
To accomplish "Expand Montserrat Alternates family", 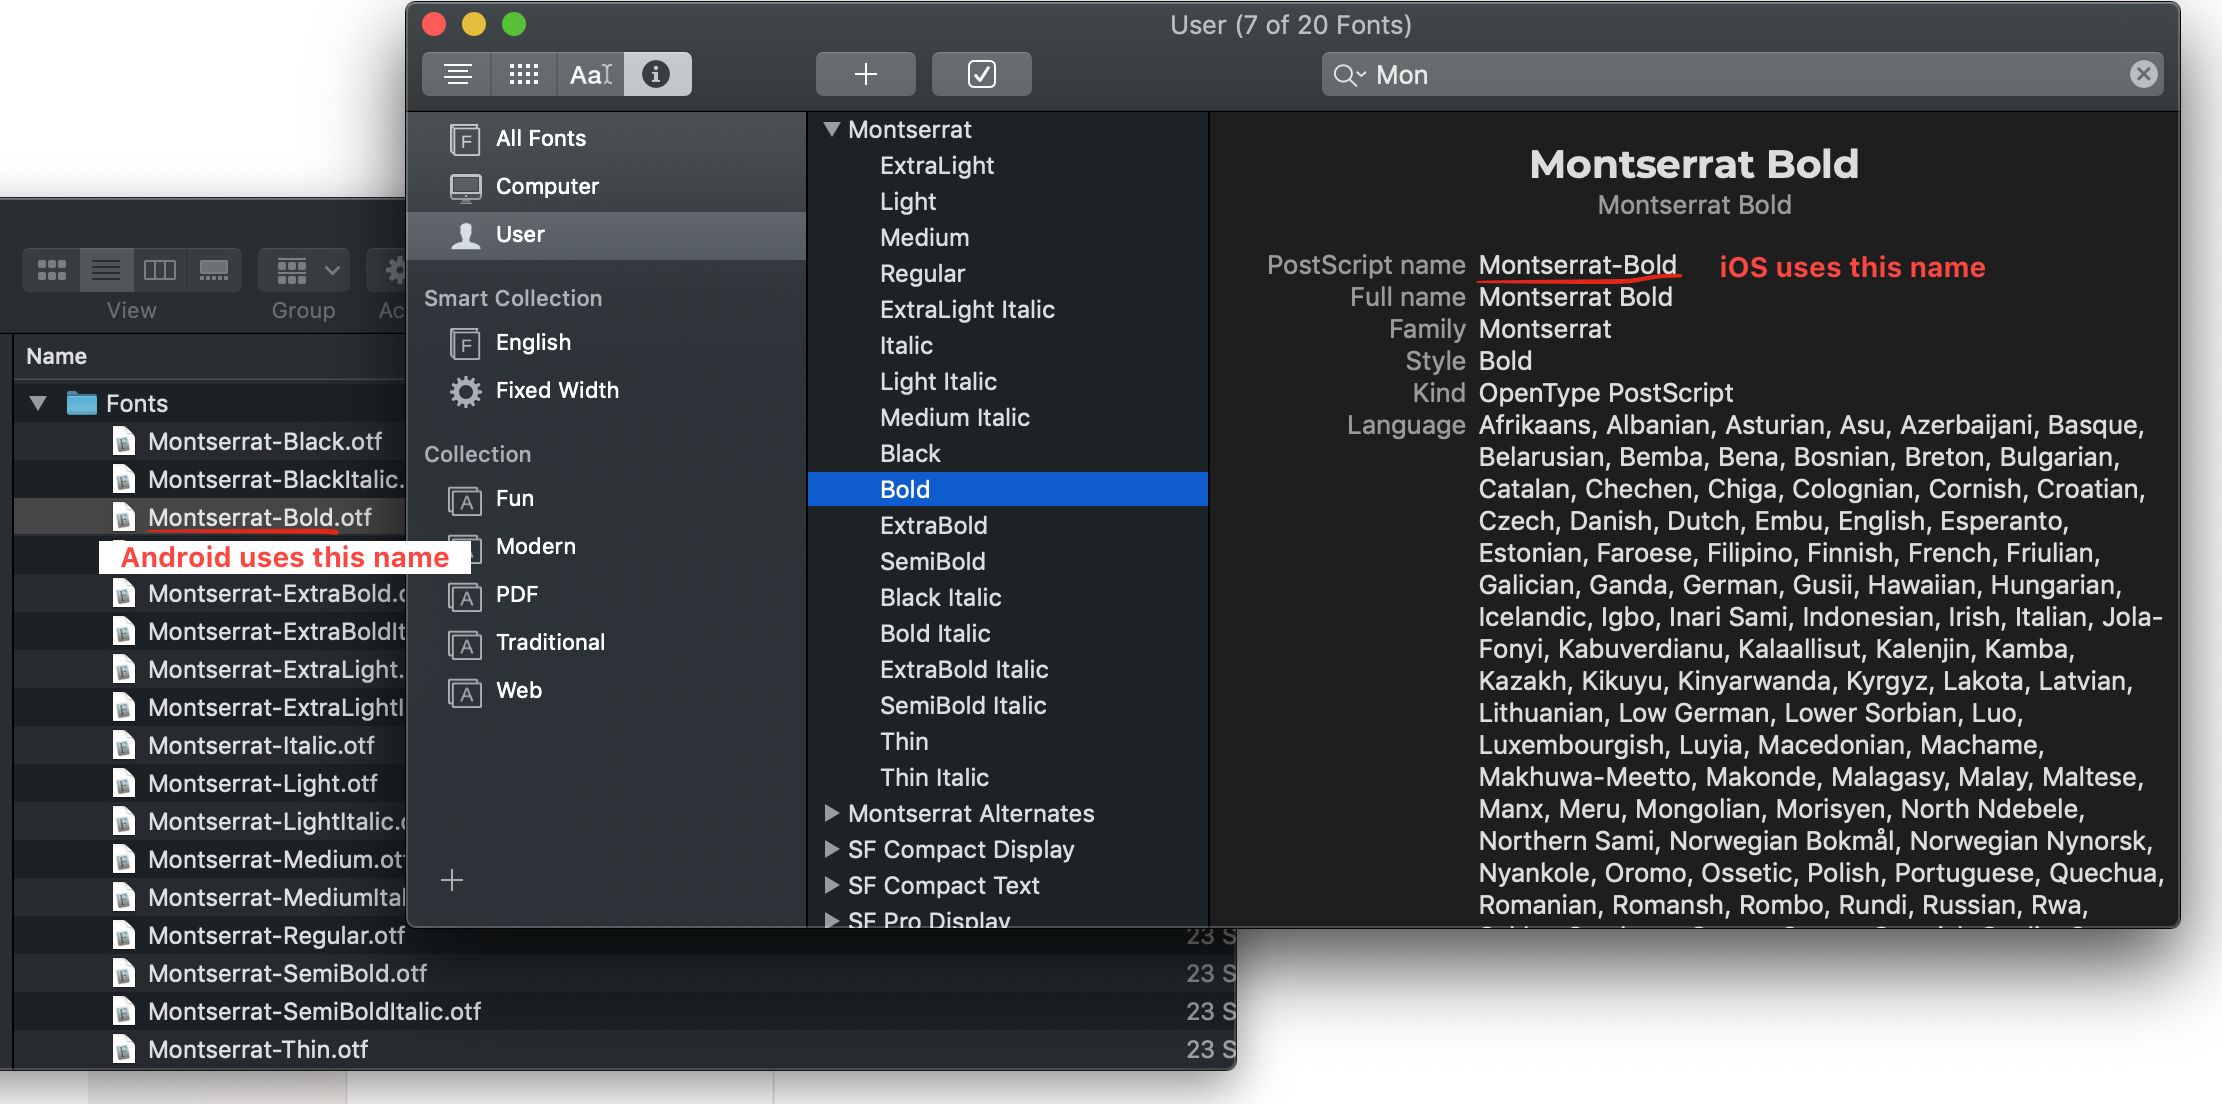I will pyautogui.click(x=831, y=813).
